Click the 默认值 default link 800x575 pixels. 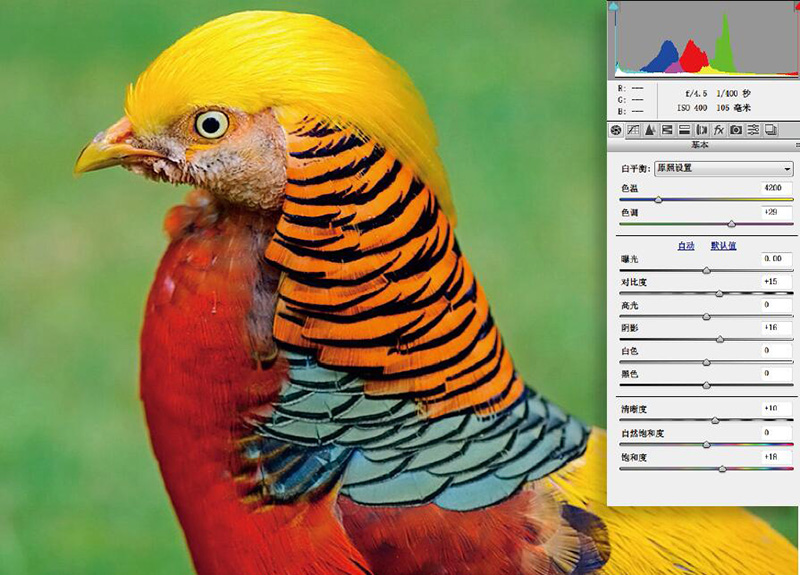[723, 245]
